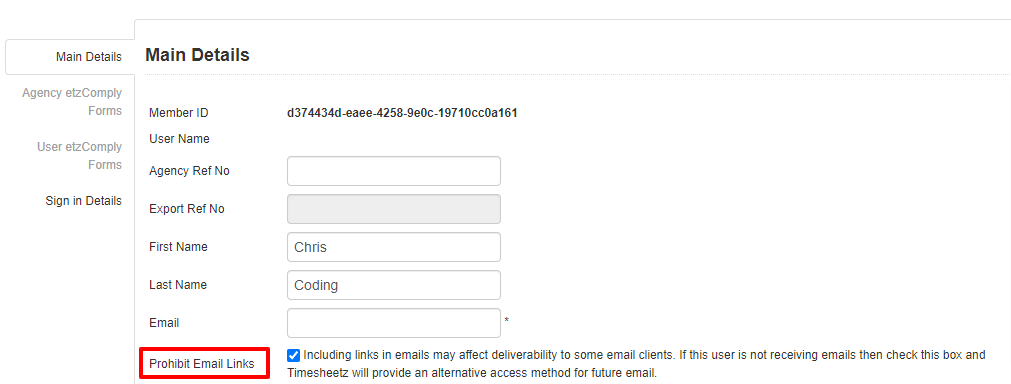Click the email deliverability description text
This screenshot has width=1011, height=384.
pos(636,363)
